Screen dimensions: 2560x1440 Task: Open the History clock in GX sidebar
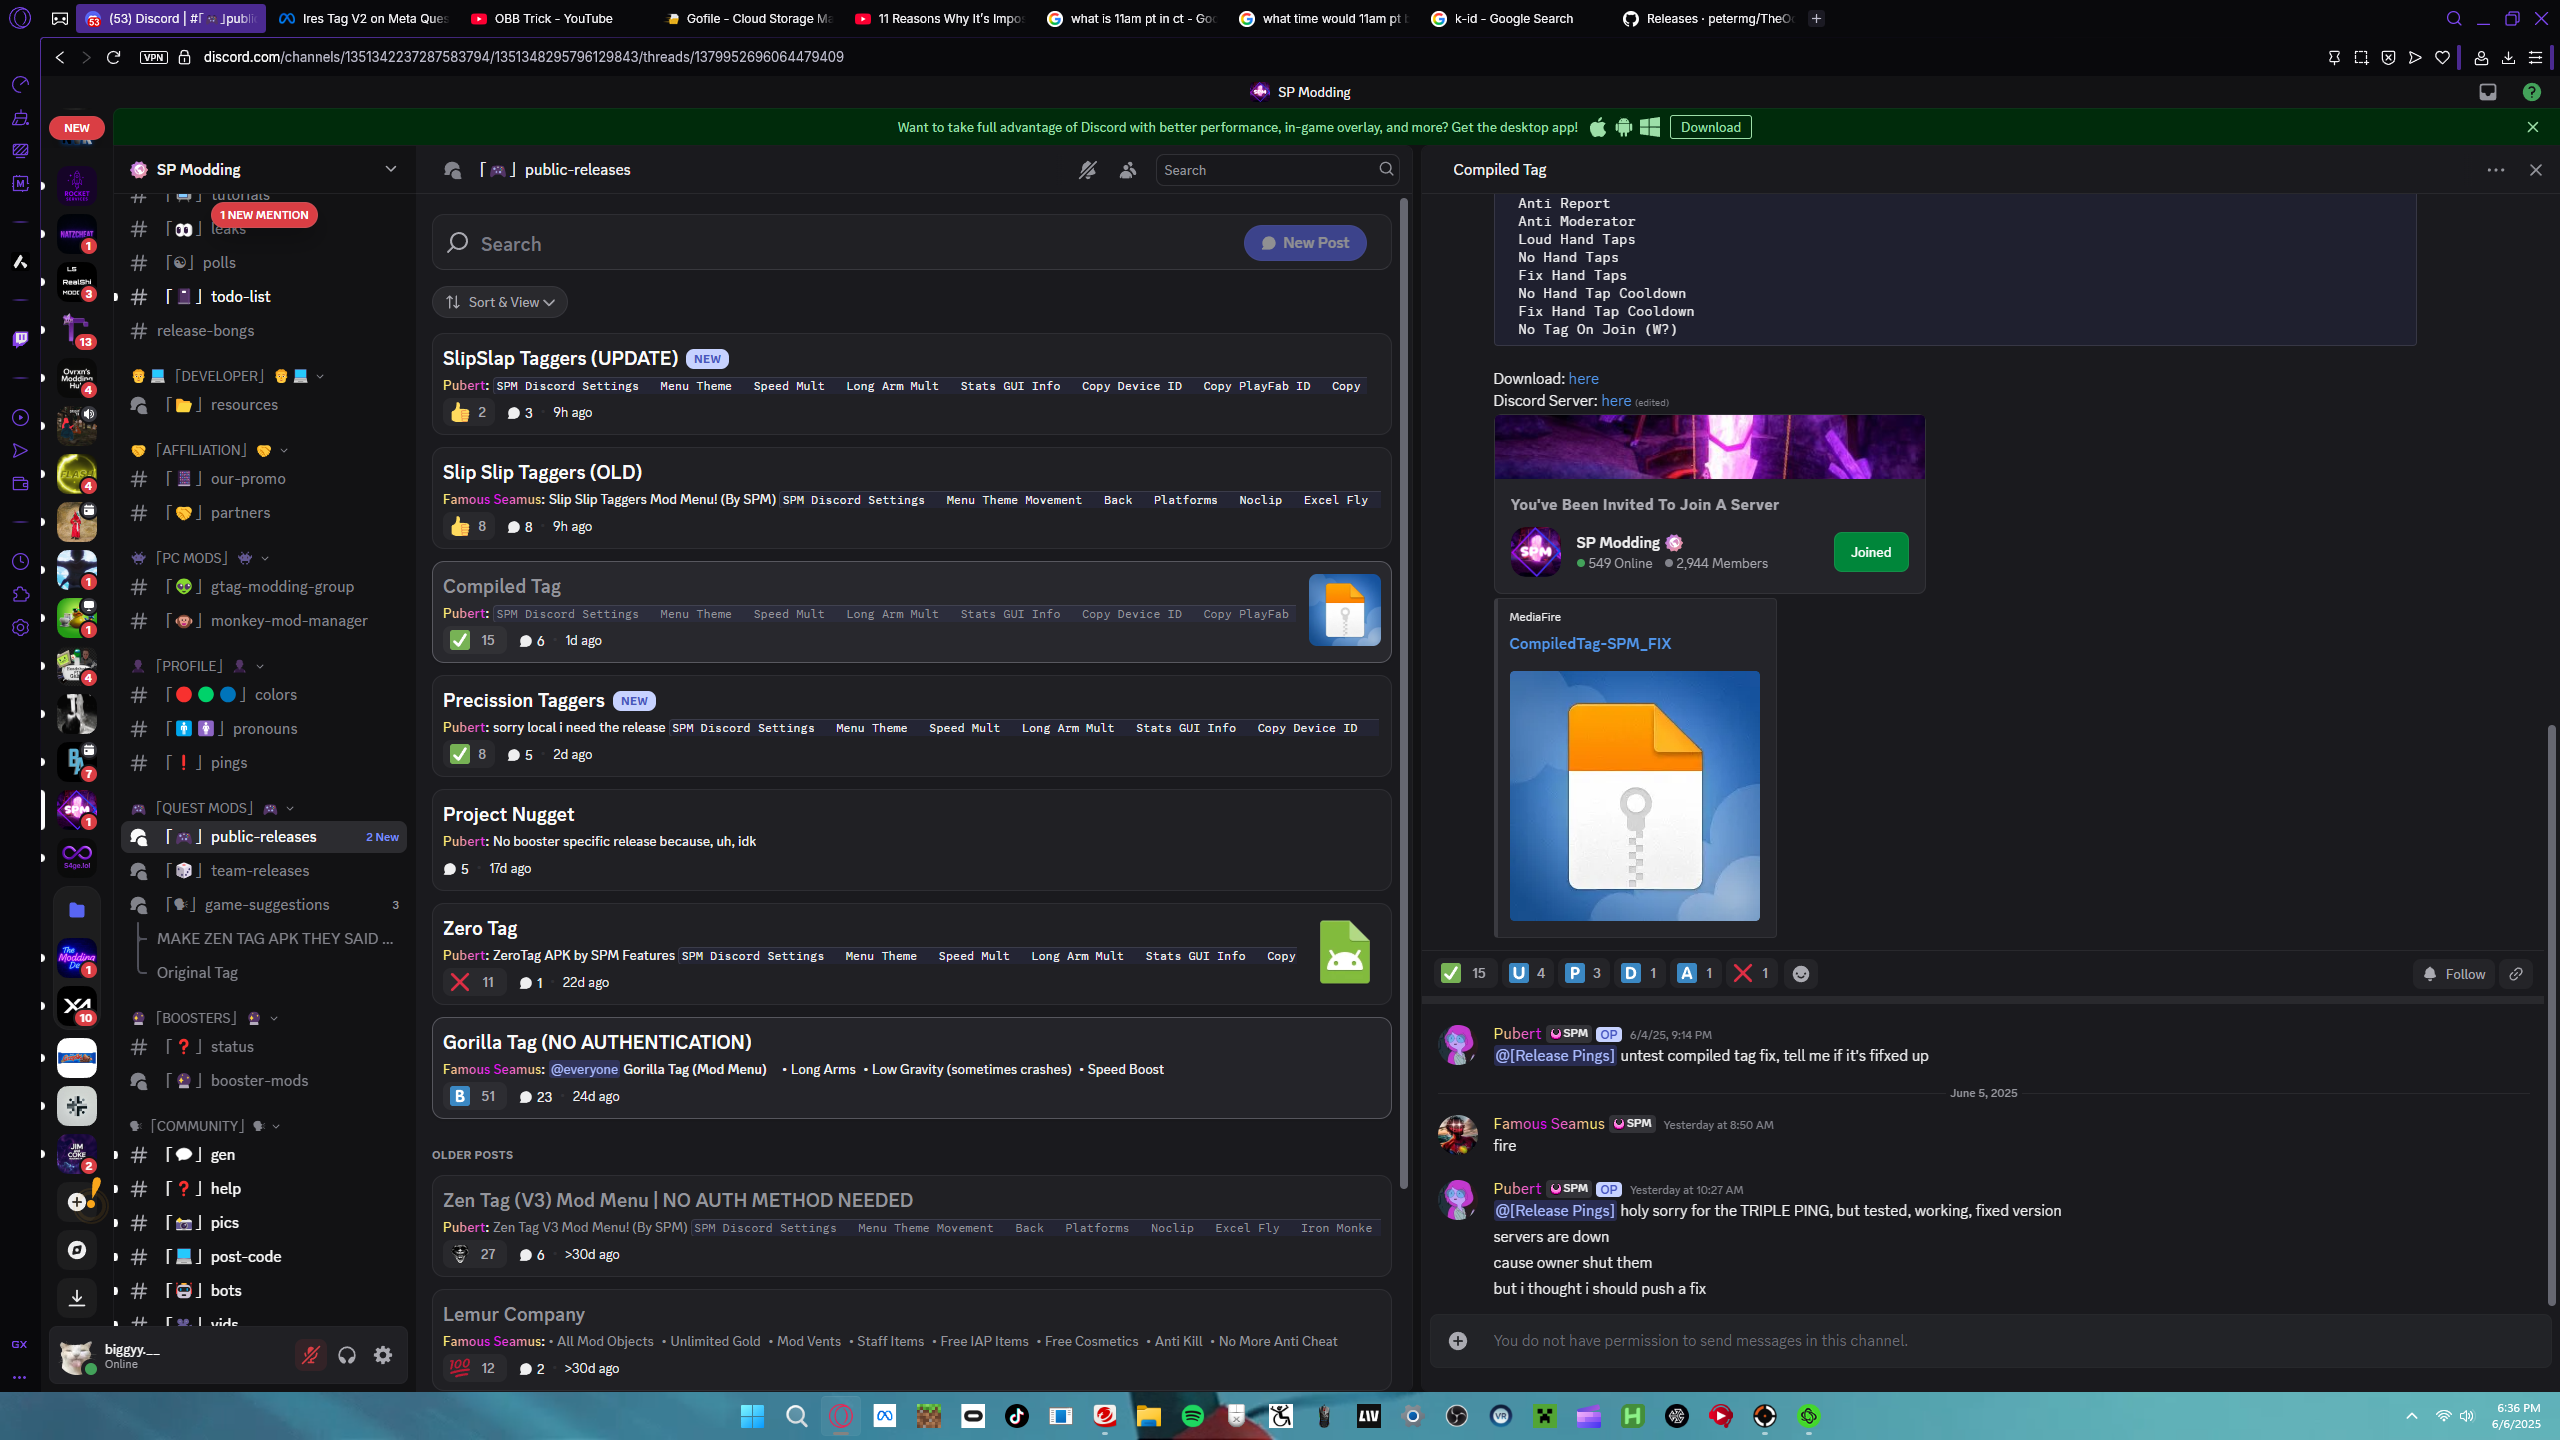point(20,562)
